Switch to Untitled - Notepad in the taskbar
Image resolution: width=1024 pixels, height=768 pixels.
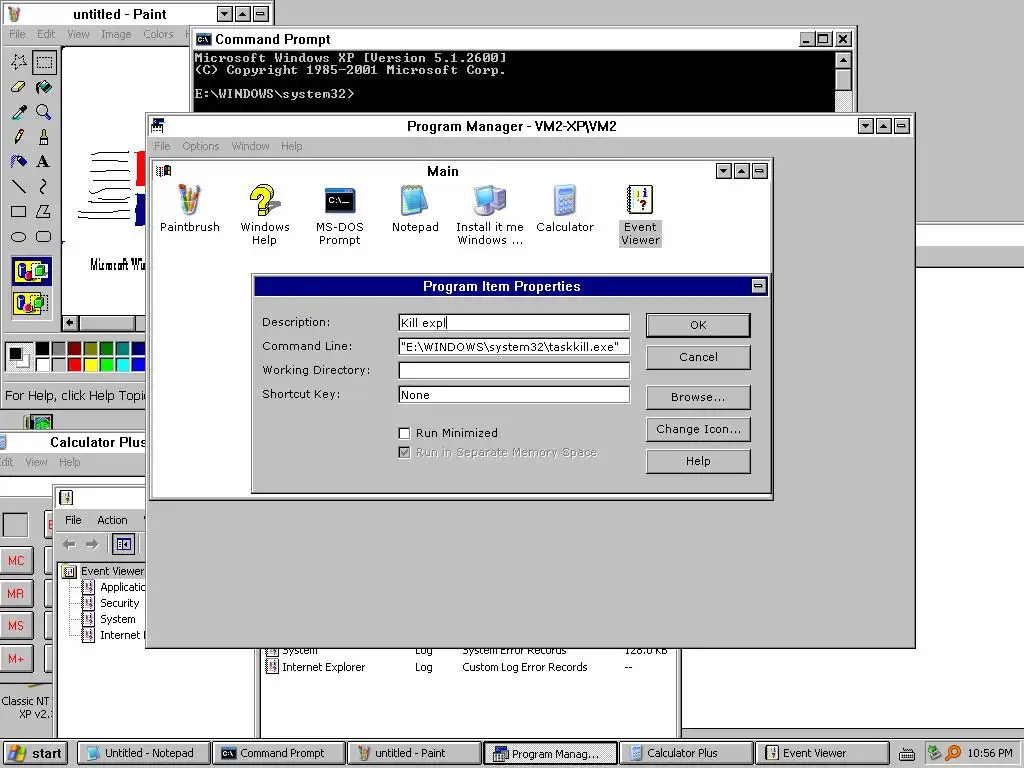point(144,753)
